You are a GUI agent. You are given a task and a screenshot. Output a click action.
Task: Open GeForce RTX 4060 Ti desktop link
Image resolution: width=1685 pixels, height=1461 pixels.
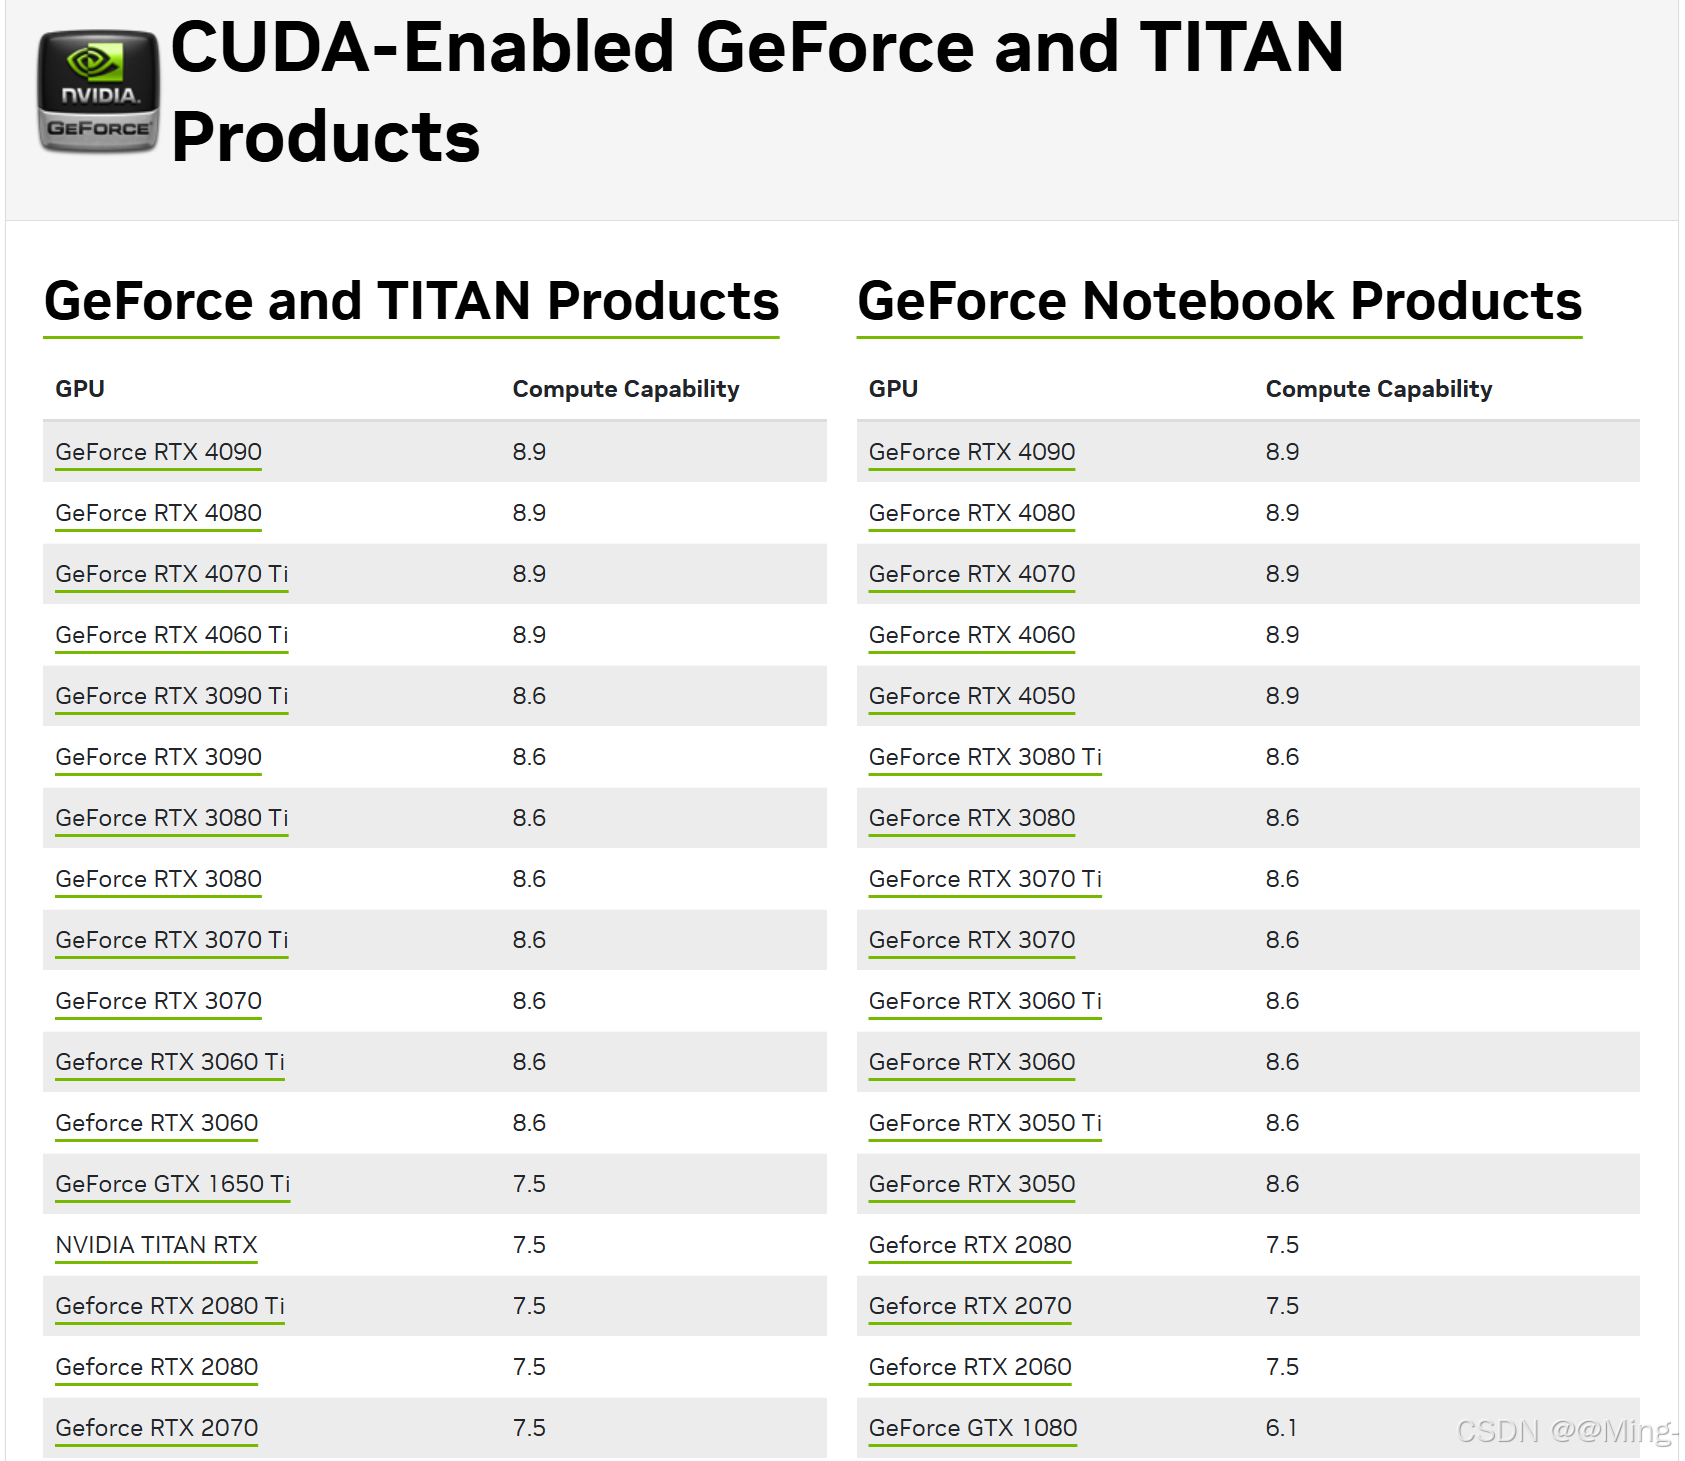[x=172, y=635]
